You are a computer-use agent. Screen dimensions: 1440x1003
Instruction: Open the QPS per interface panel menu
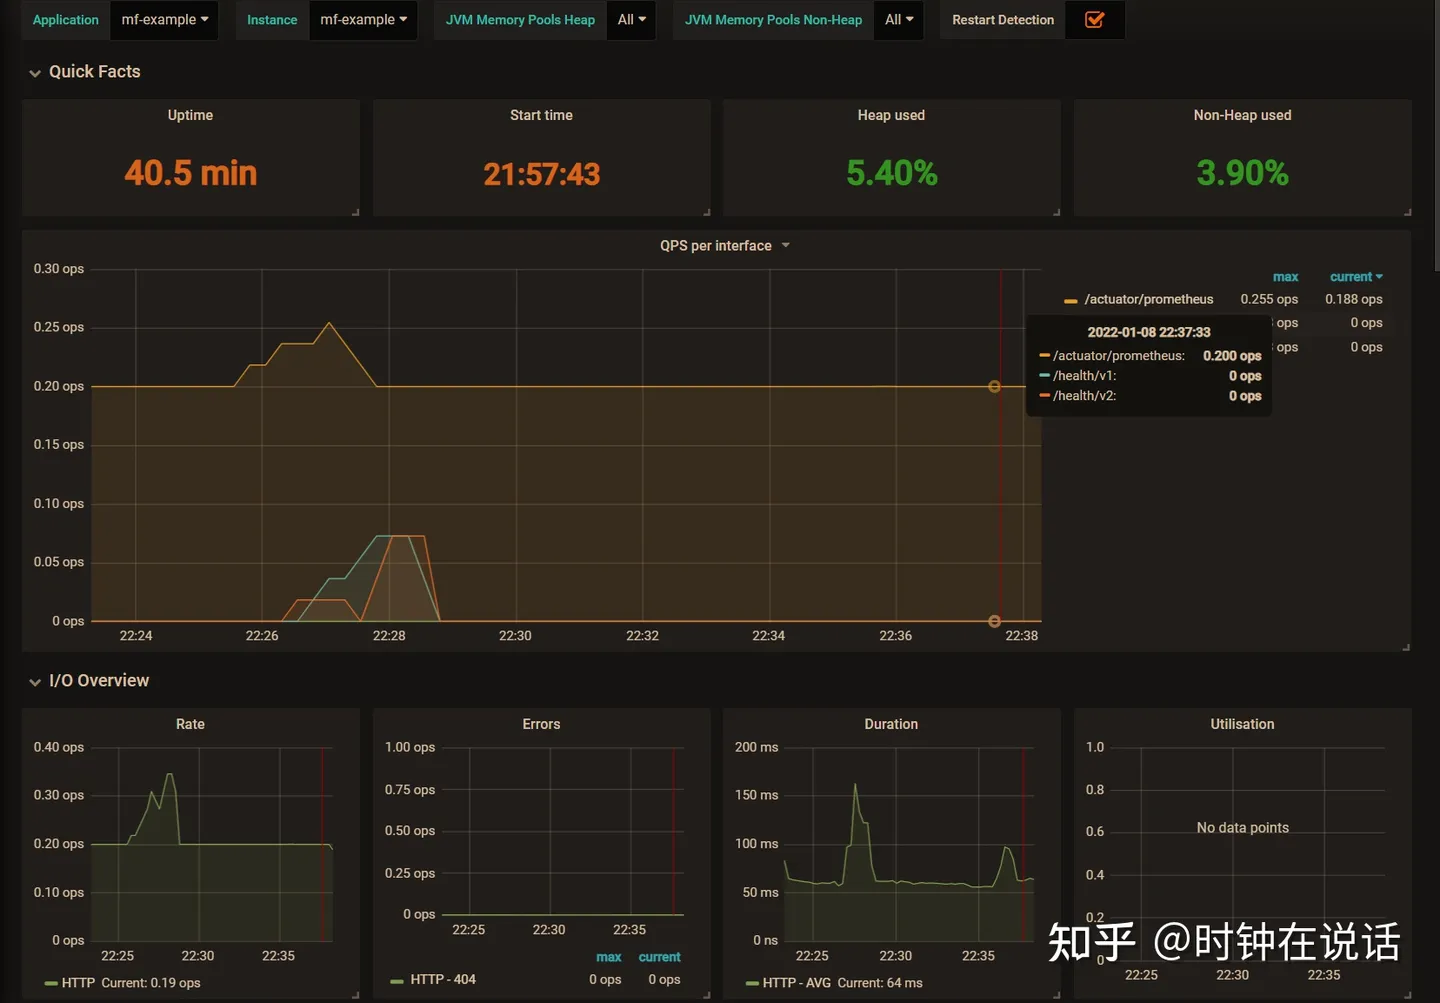[x=723, y=246]
